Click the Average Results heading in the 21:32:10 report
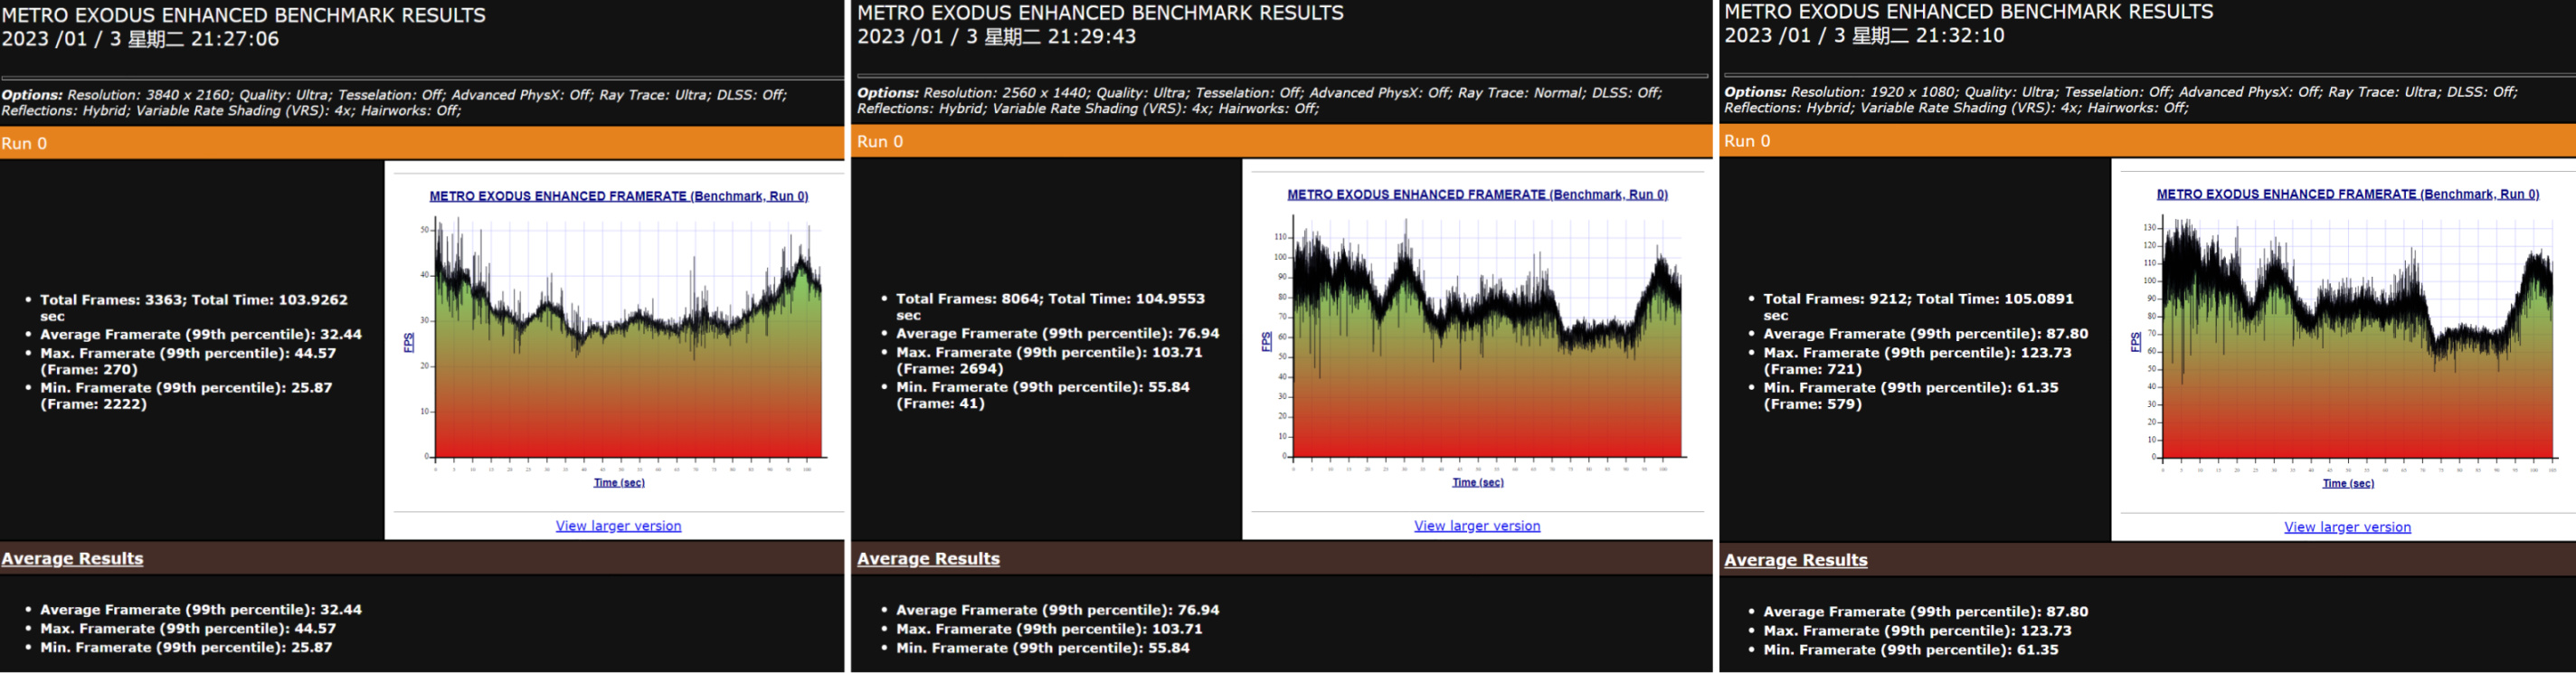The image size is (2576, 674). coord(1796,560)
